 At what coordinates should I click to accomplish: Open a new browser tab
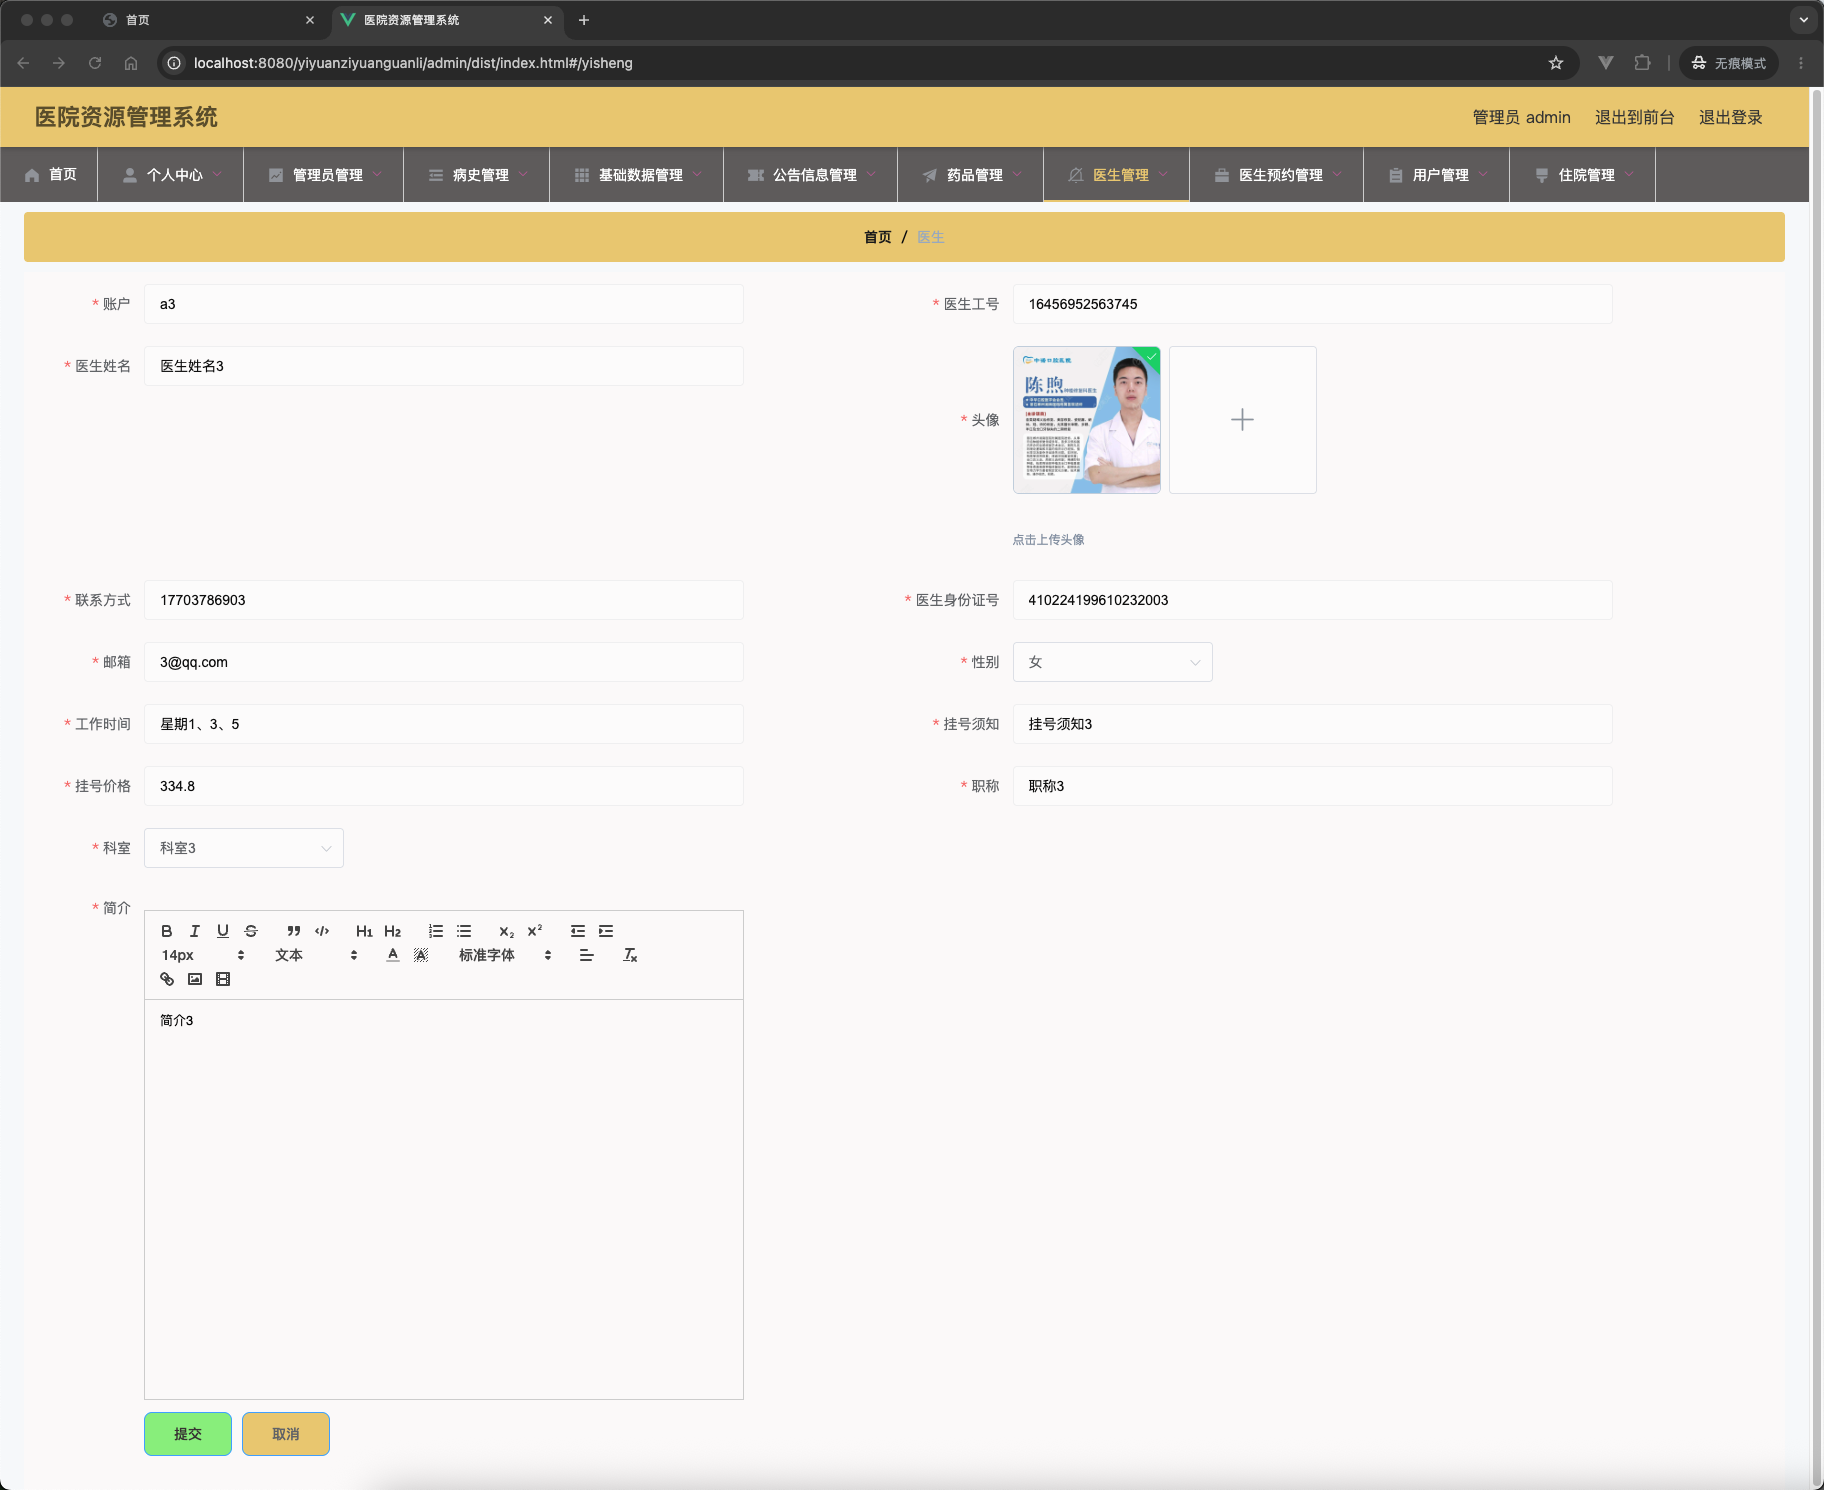(584, 20)
